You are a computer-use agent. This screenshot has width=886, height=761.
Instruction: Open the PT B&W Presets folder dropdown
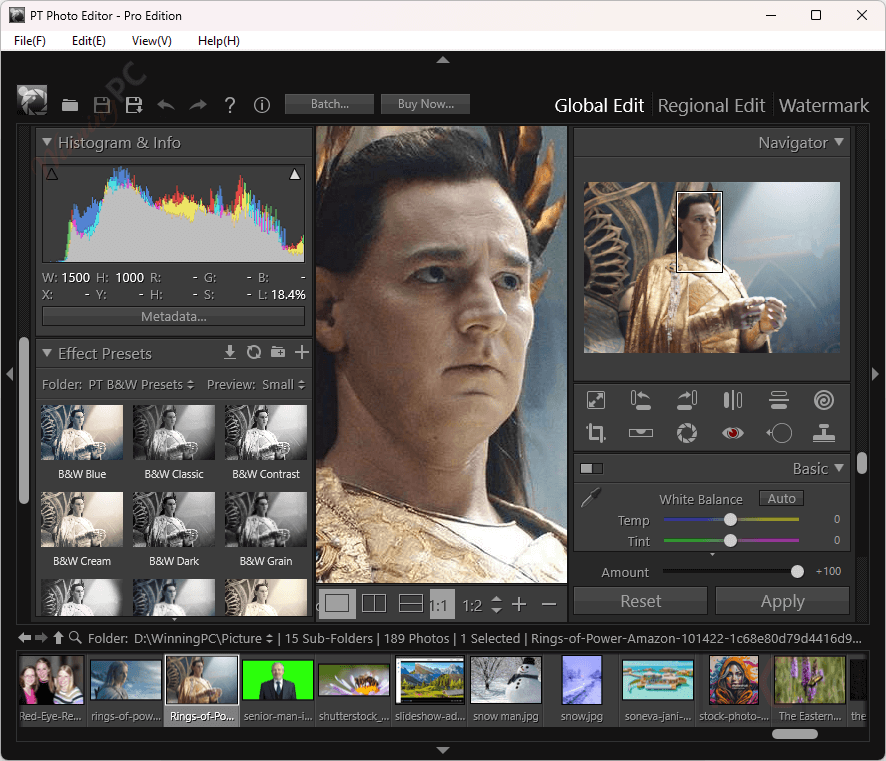click(x=141, y=385)
